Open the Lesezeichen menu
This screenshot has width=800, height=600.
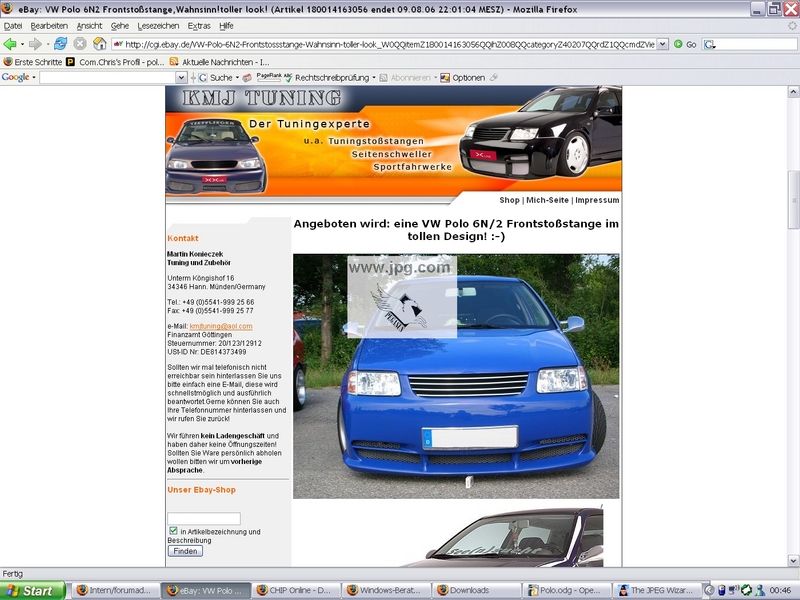(158, 26)
